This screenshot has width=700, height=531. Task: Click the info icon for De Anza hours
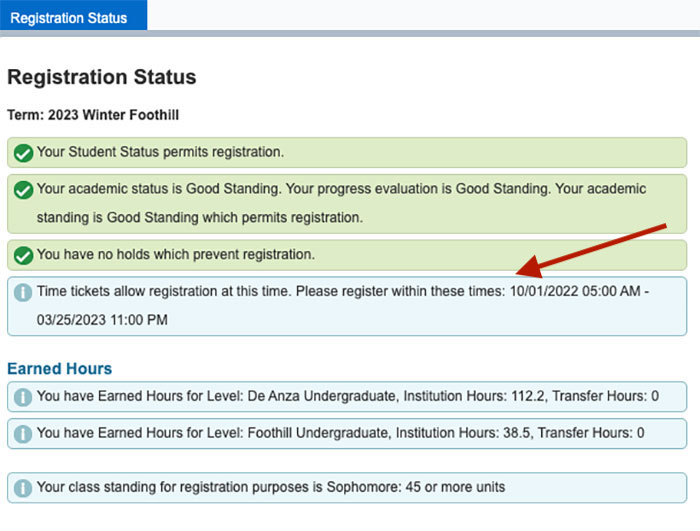(21, 397)
